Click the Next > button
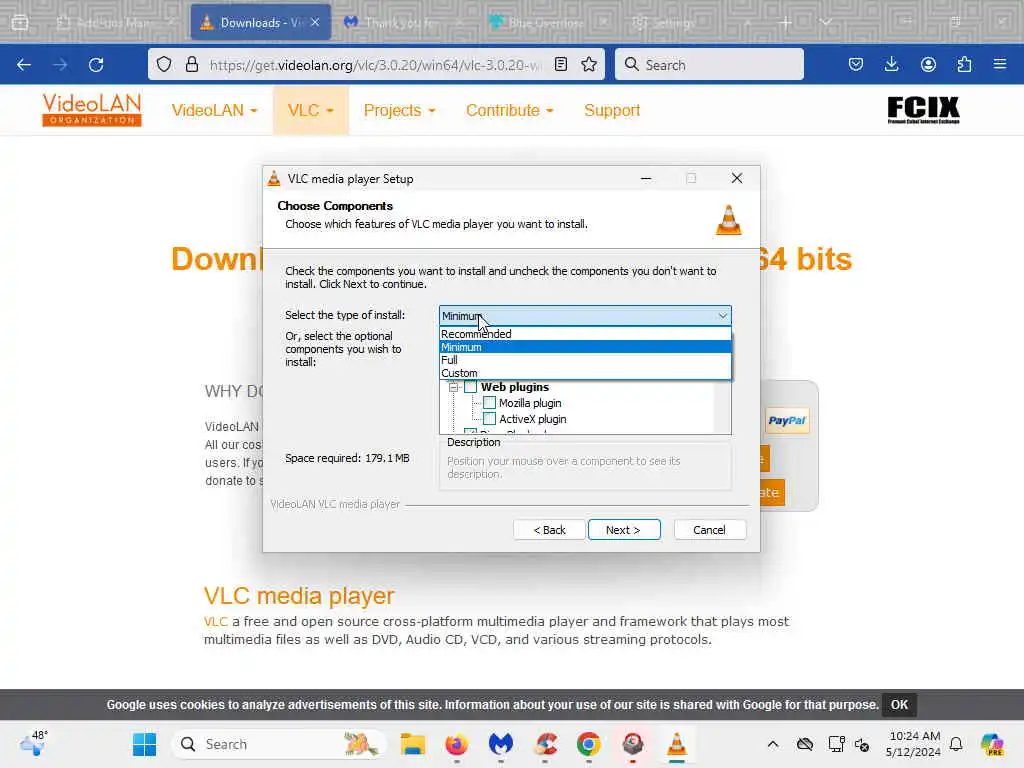Viewport: 1024px width, 768px height. (x=624, y=530)
